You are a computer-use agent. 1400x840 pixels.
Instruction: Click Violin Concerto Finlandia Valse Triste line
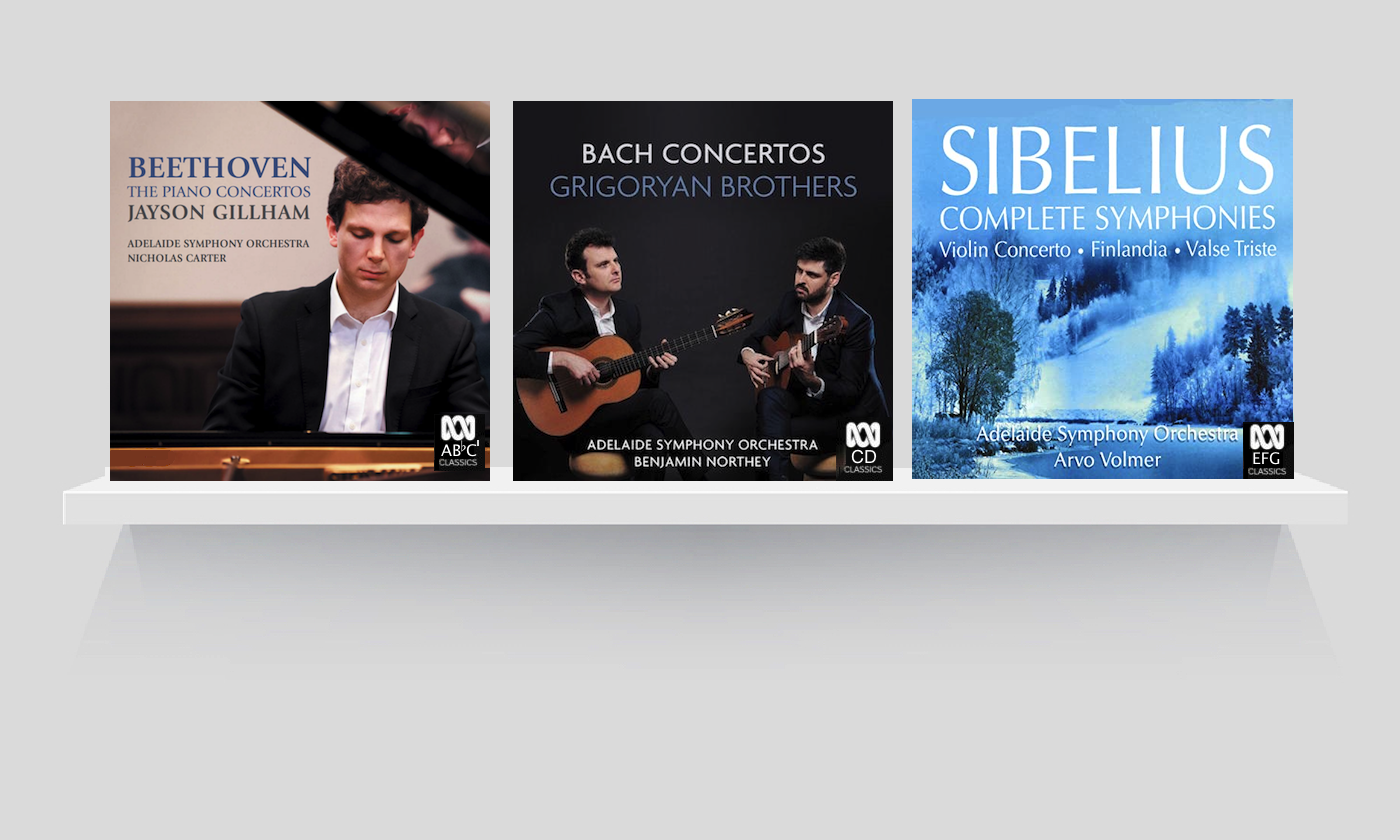(1107, 250)
